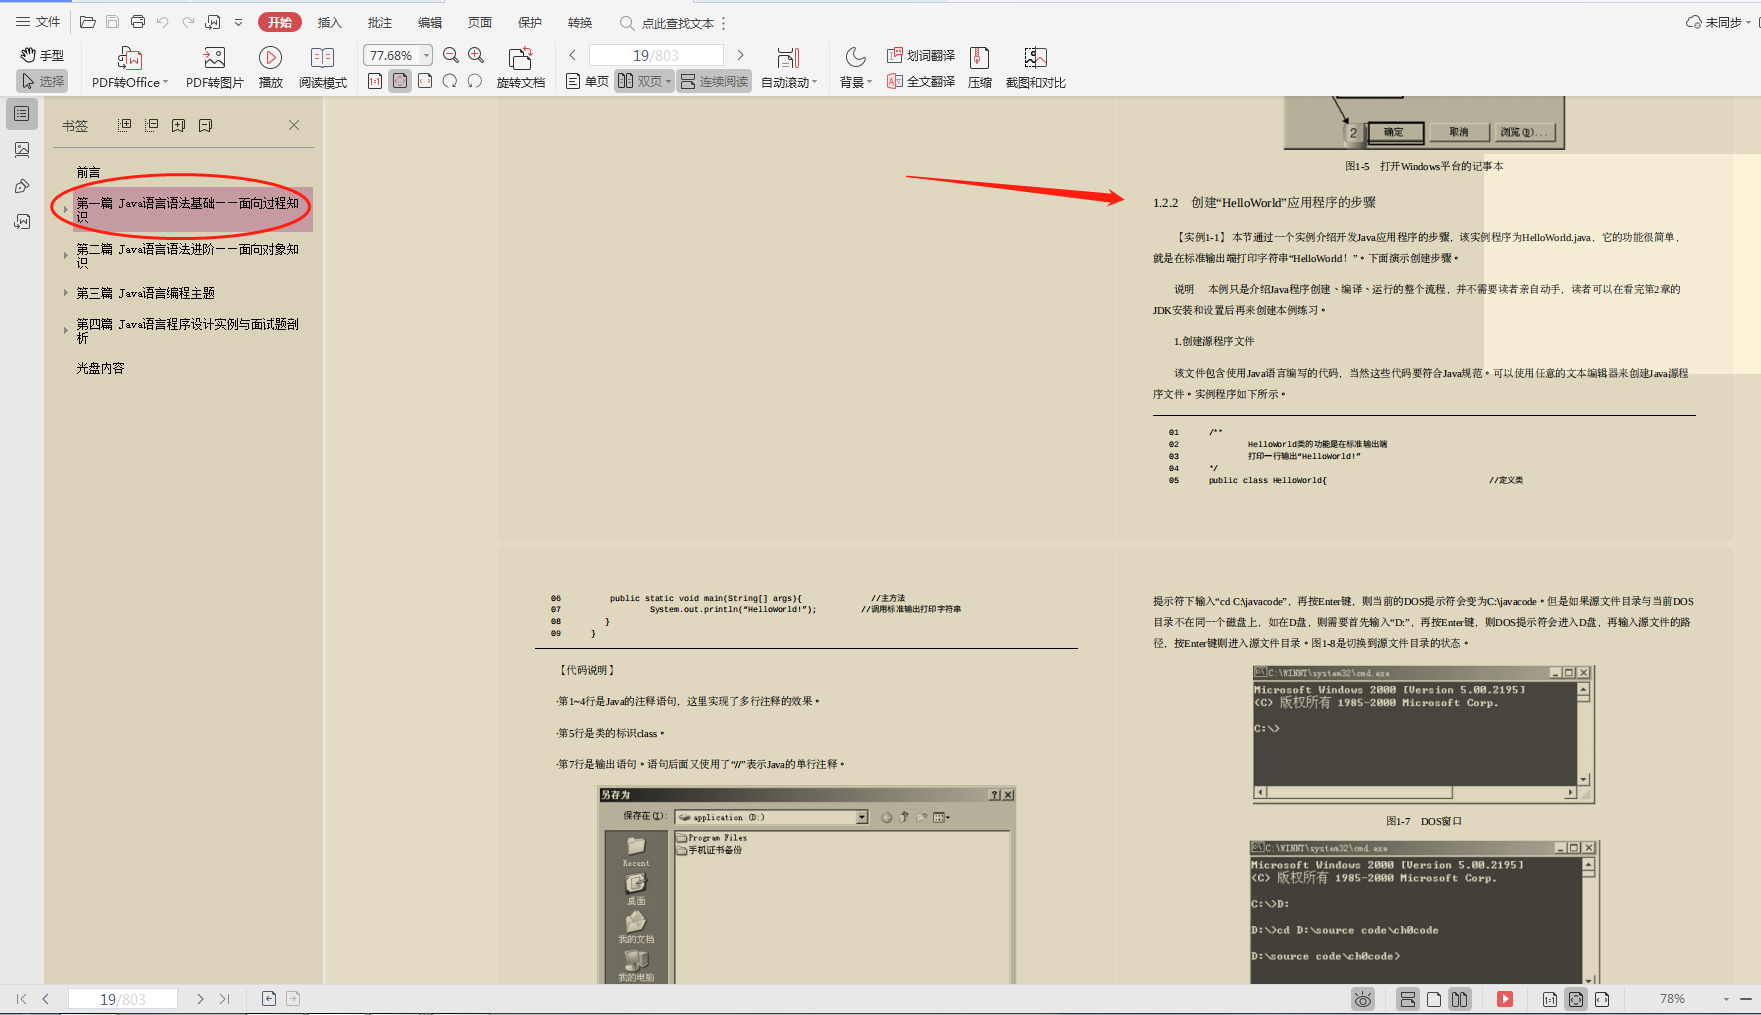Go to next page arrow in ribbon
Screen dimensions: 1761x1015
point(740,55)
